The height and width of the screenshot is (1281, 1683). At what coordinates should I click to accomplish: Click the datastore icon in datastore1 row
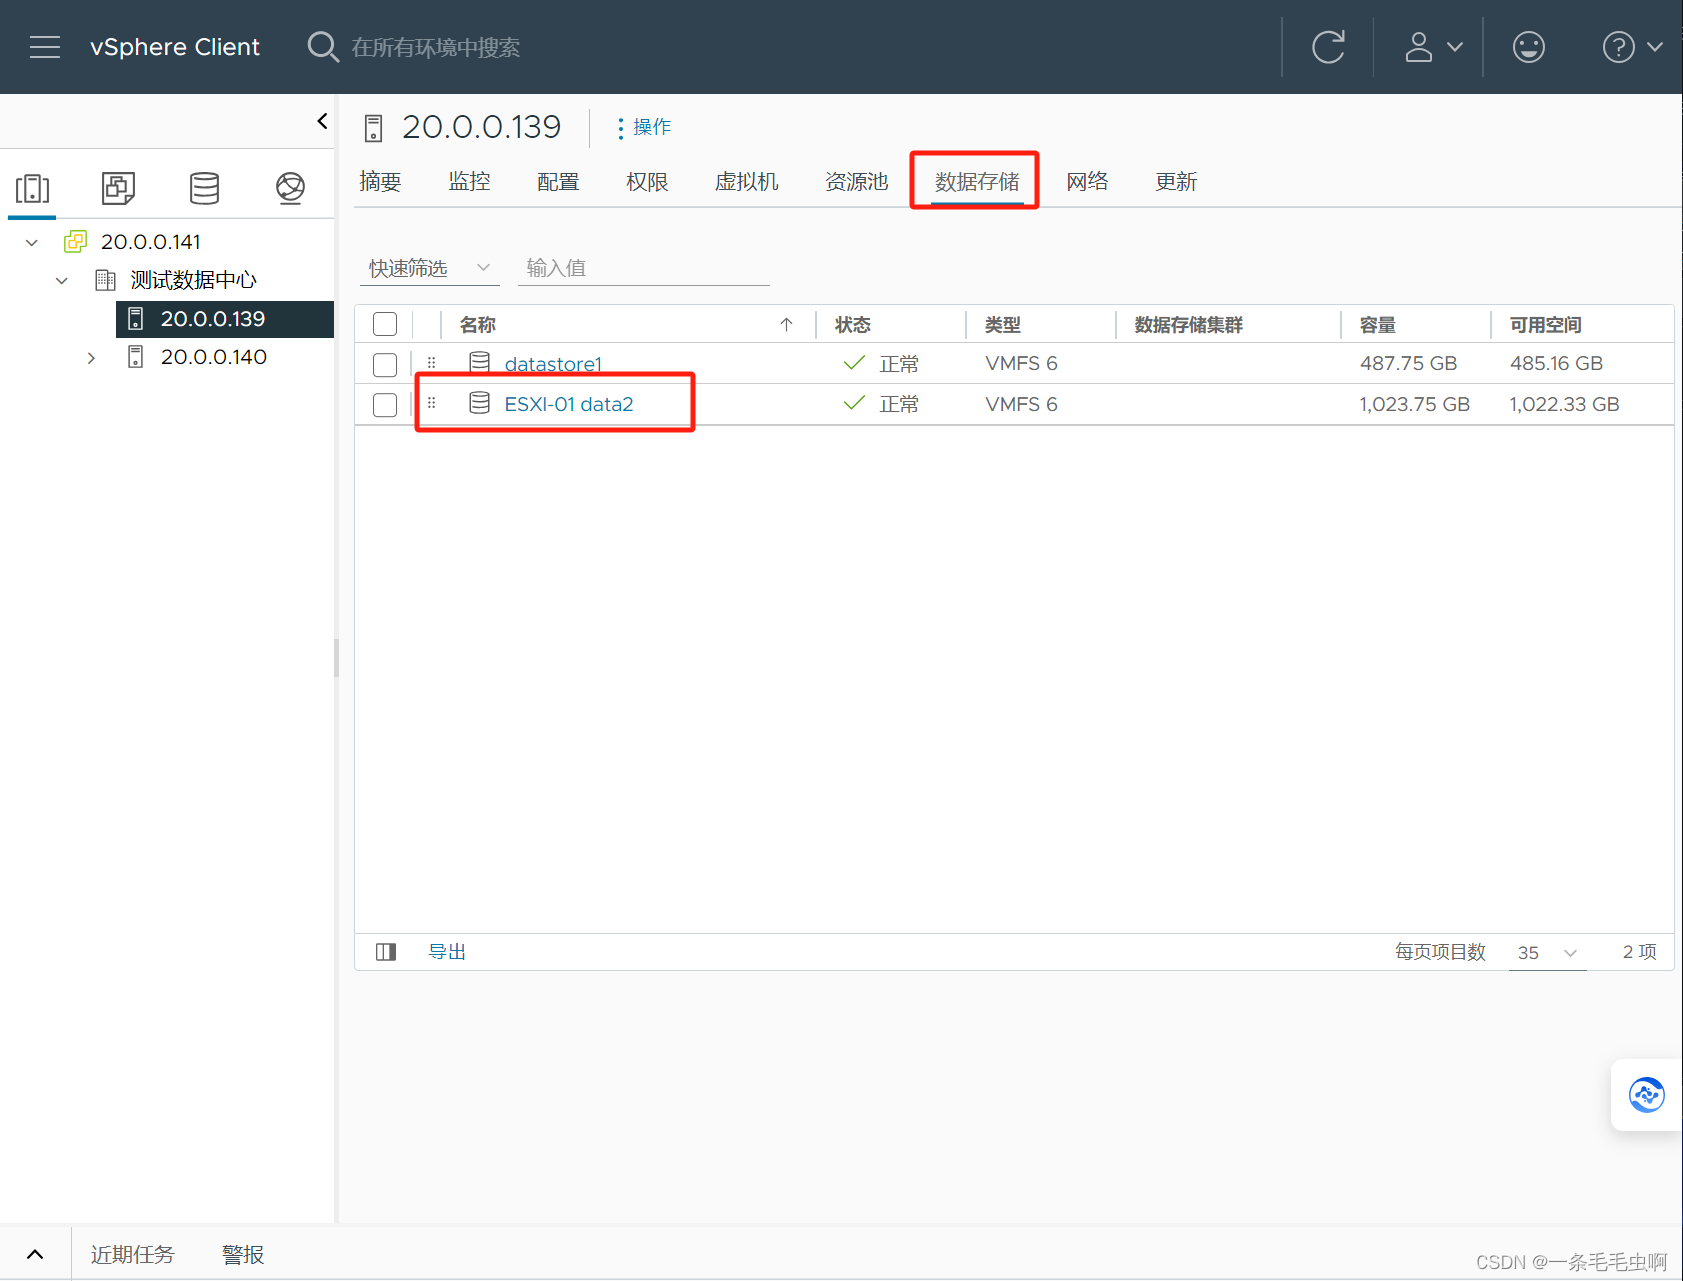pos(480,362)
